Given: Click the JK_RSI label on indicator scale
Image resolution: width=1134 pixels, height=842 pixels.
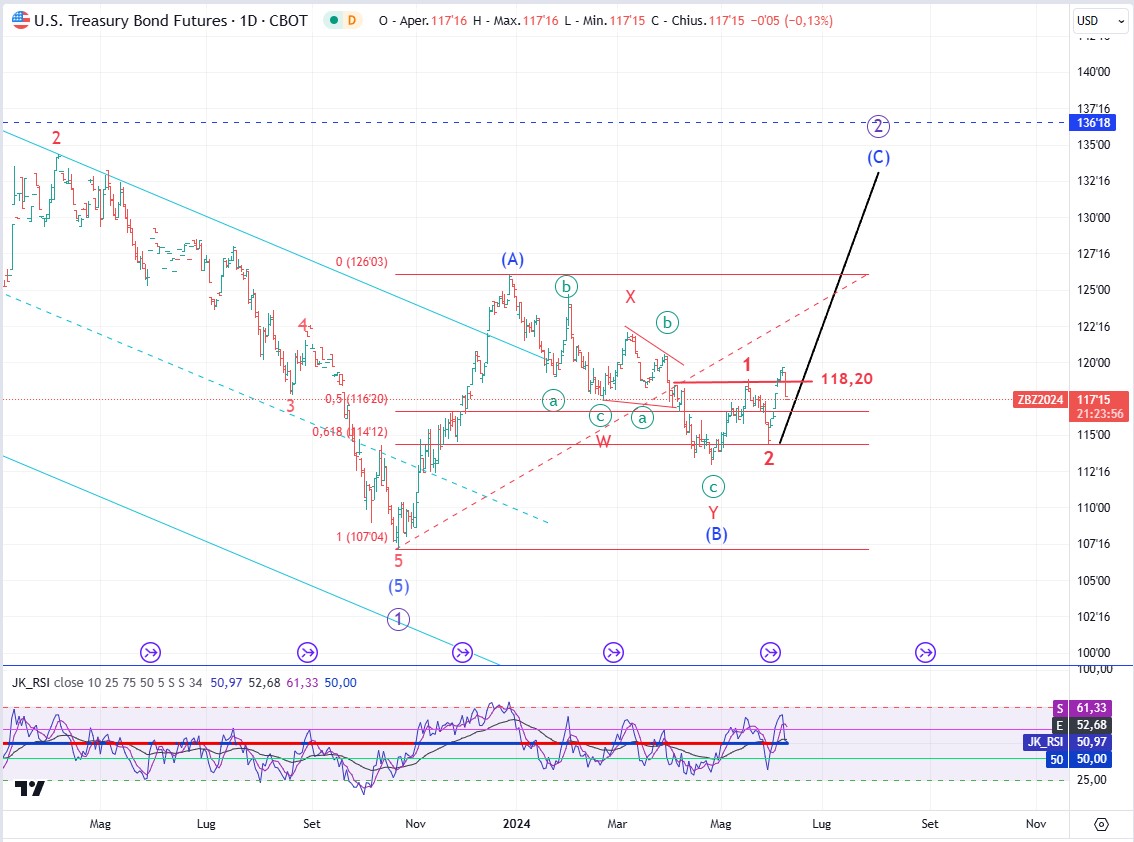Looking at the screenshot, I should pyautogui.click(x=1045, y=741).
